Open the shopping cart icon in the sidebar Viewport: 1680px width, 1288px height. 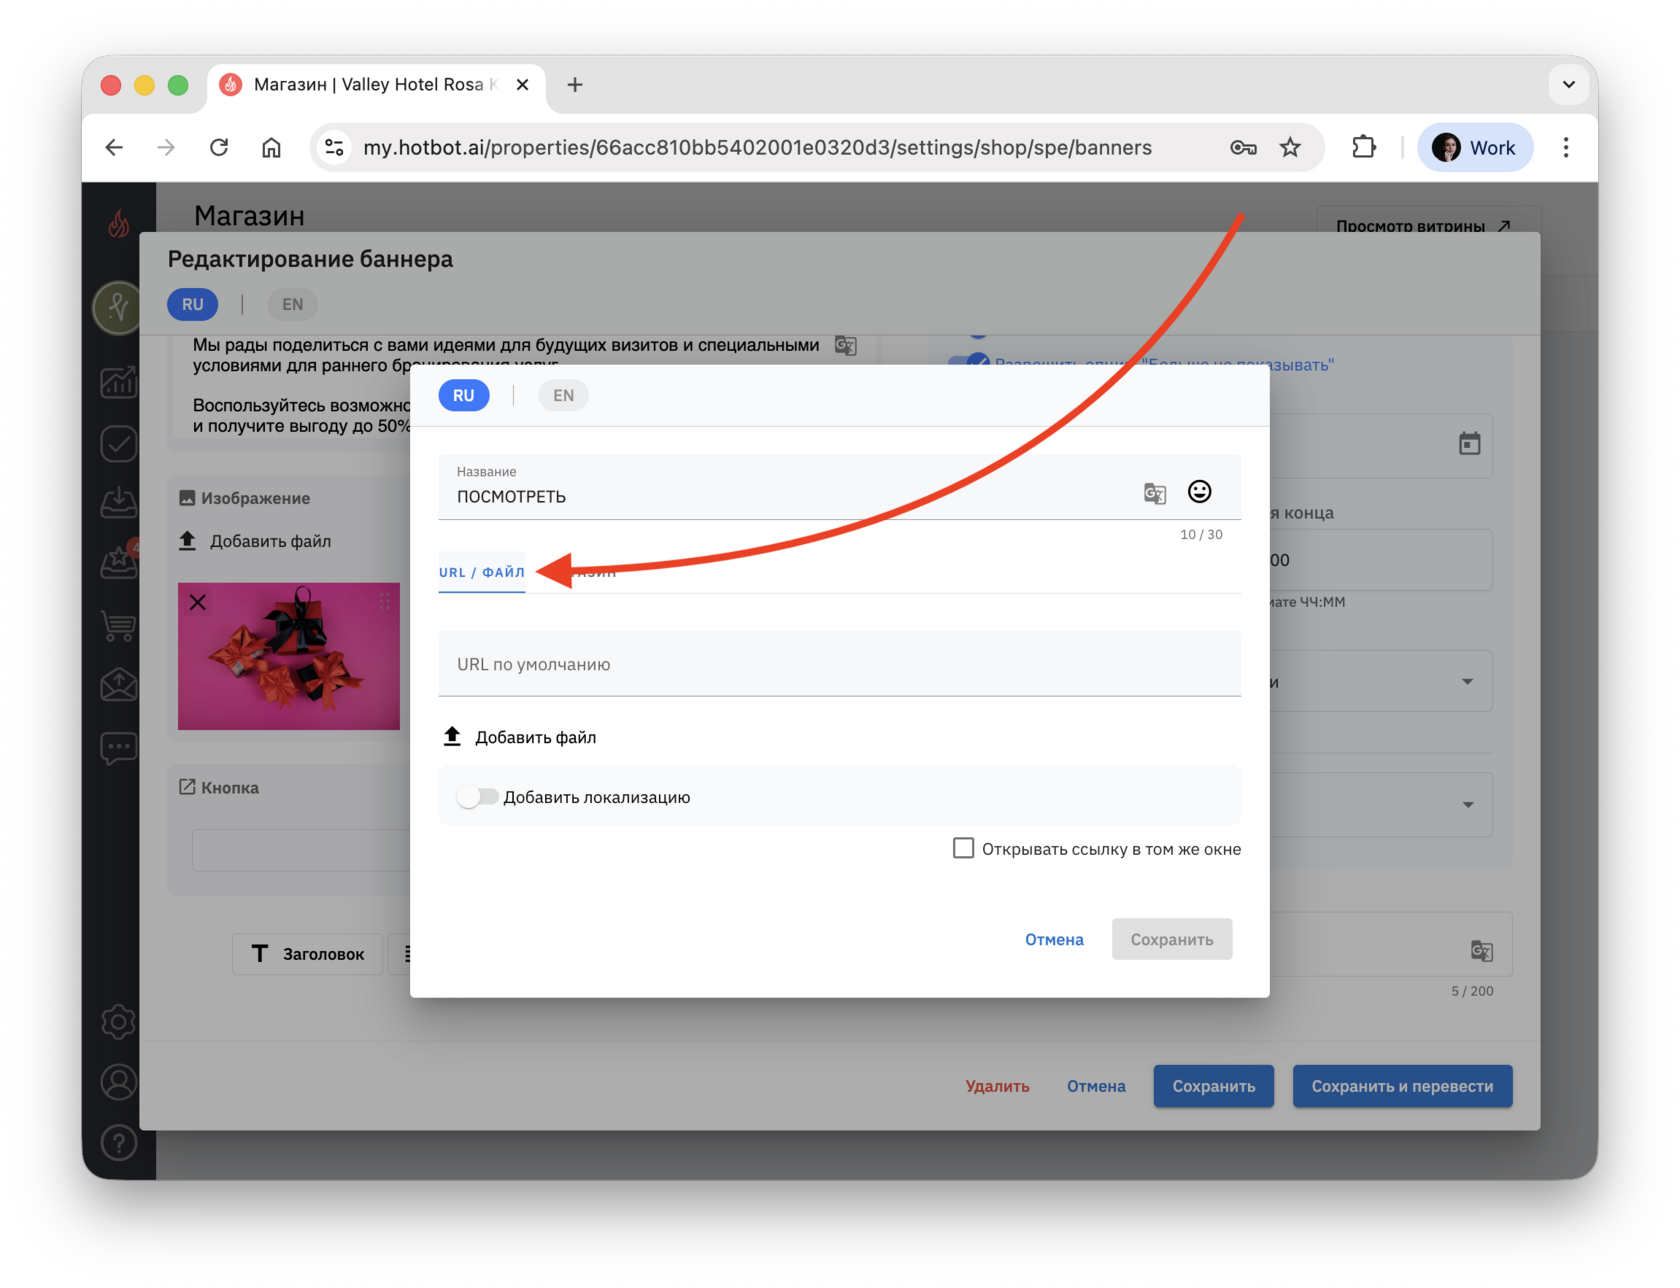(x=119, y=626)
